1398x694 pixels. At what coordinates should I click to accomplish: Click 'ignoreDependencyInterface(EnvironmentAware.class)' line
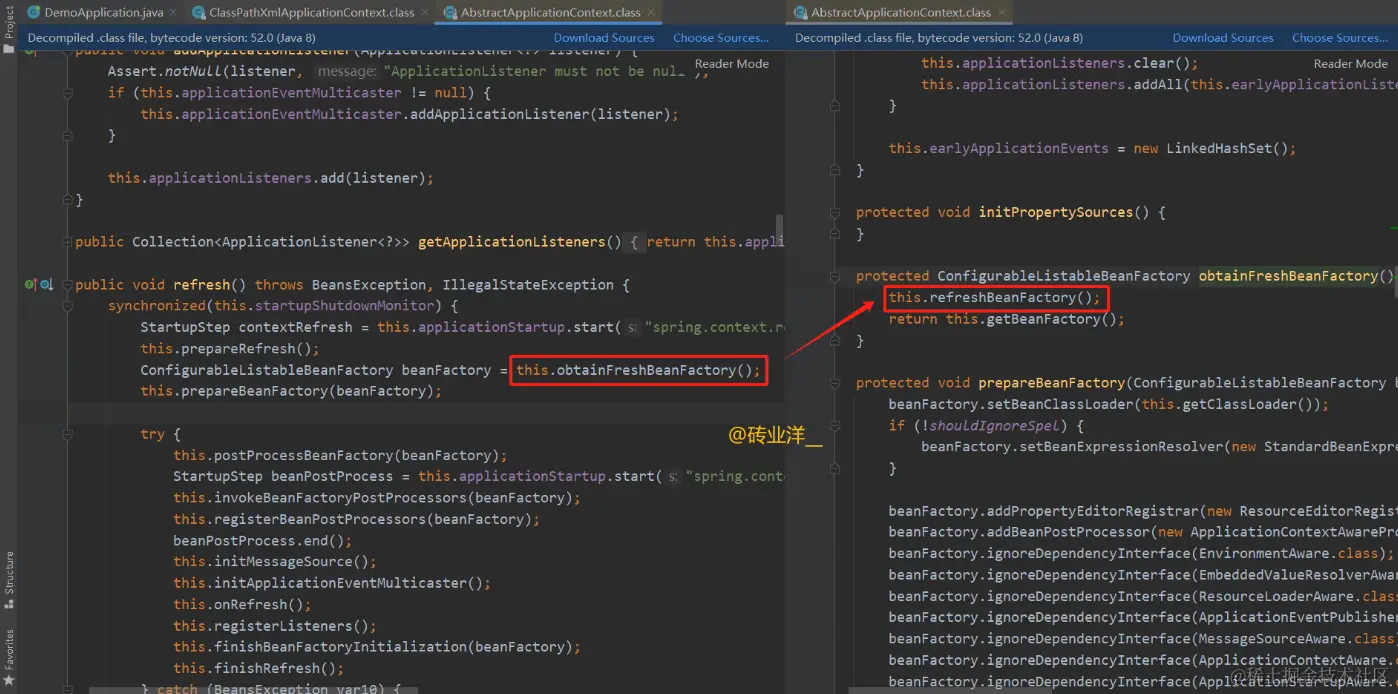pyautogui.click(x=1141, y=553)
